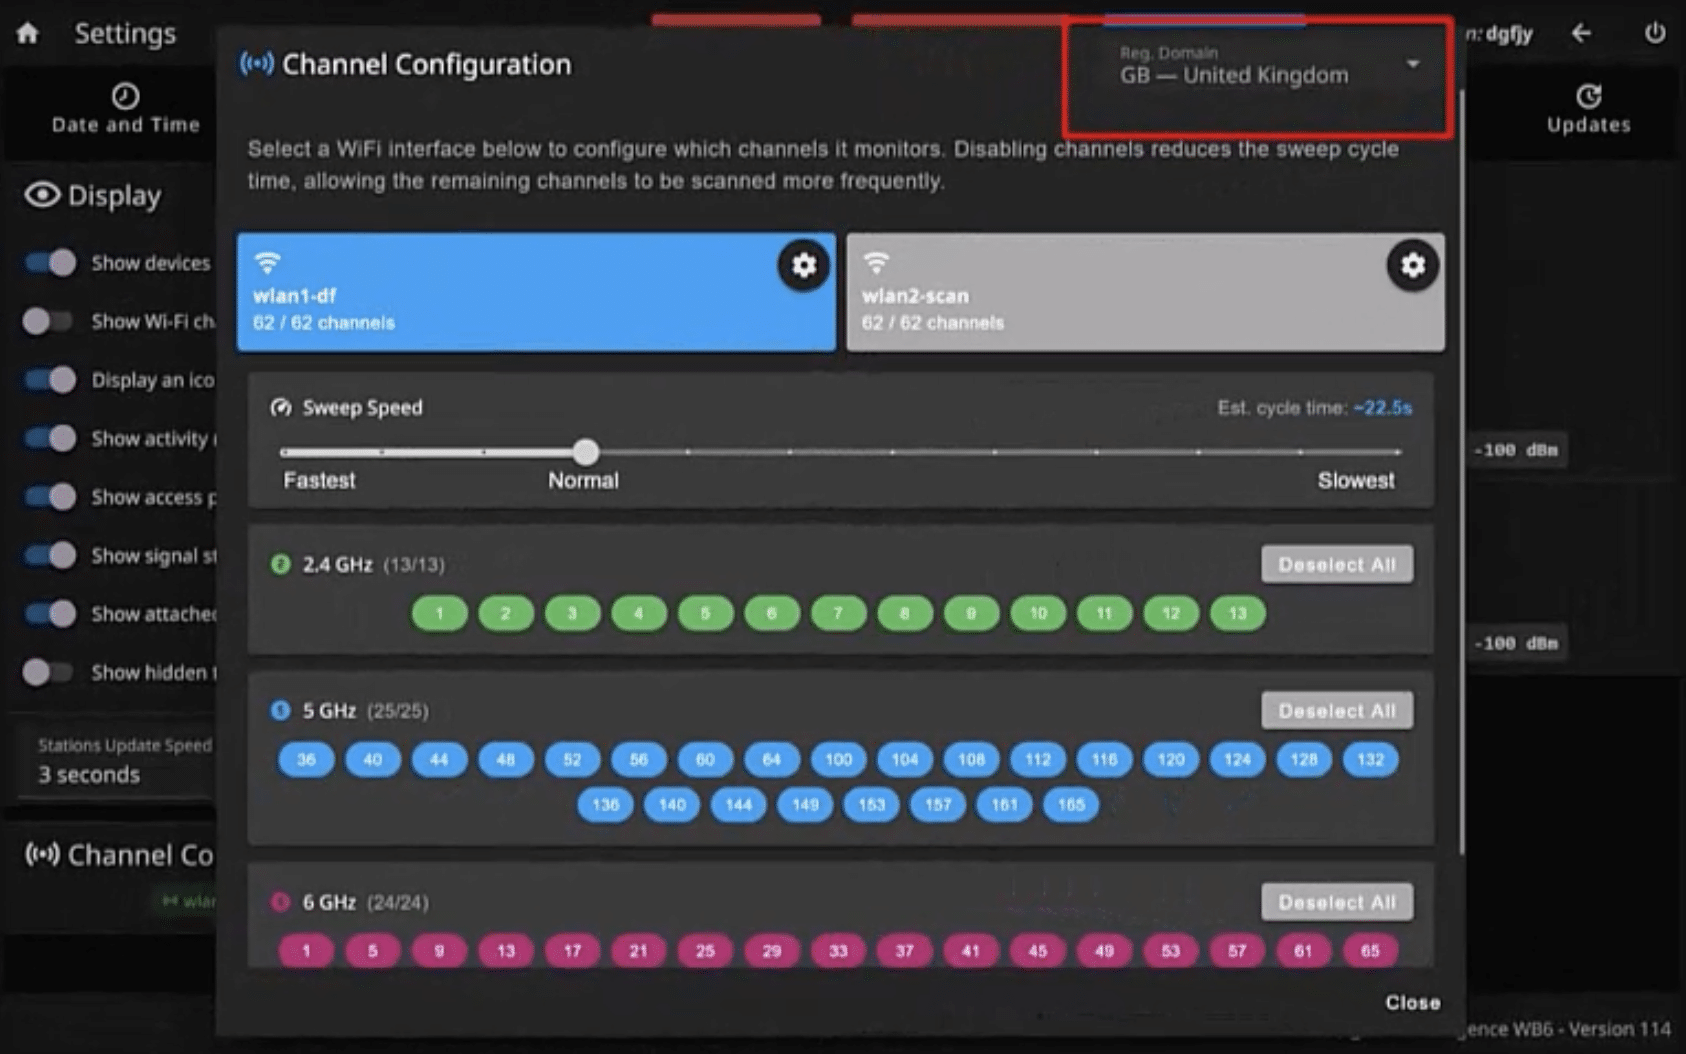Toggle 5 GHz channel 36
1686x1054 pixels.
point(306,759)
